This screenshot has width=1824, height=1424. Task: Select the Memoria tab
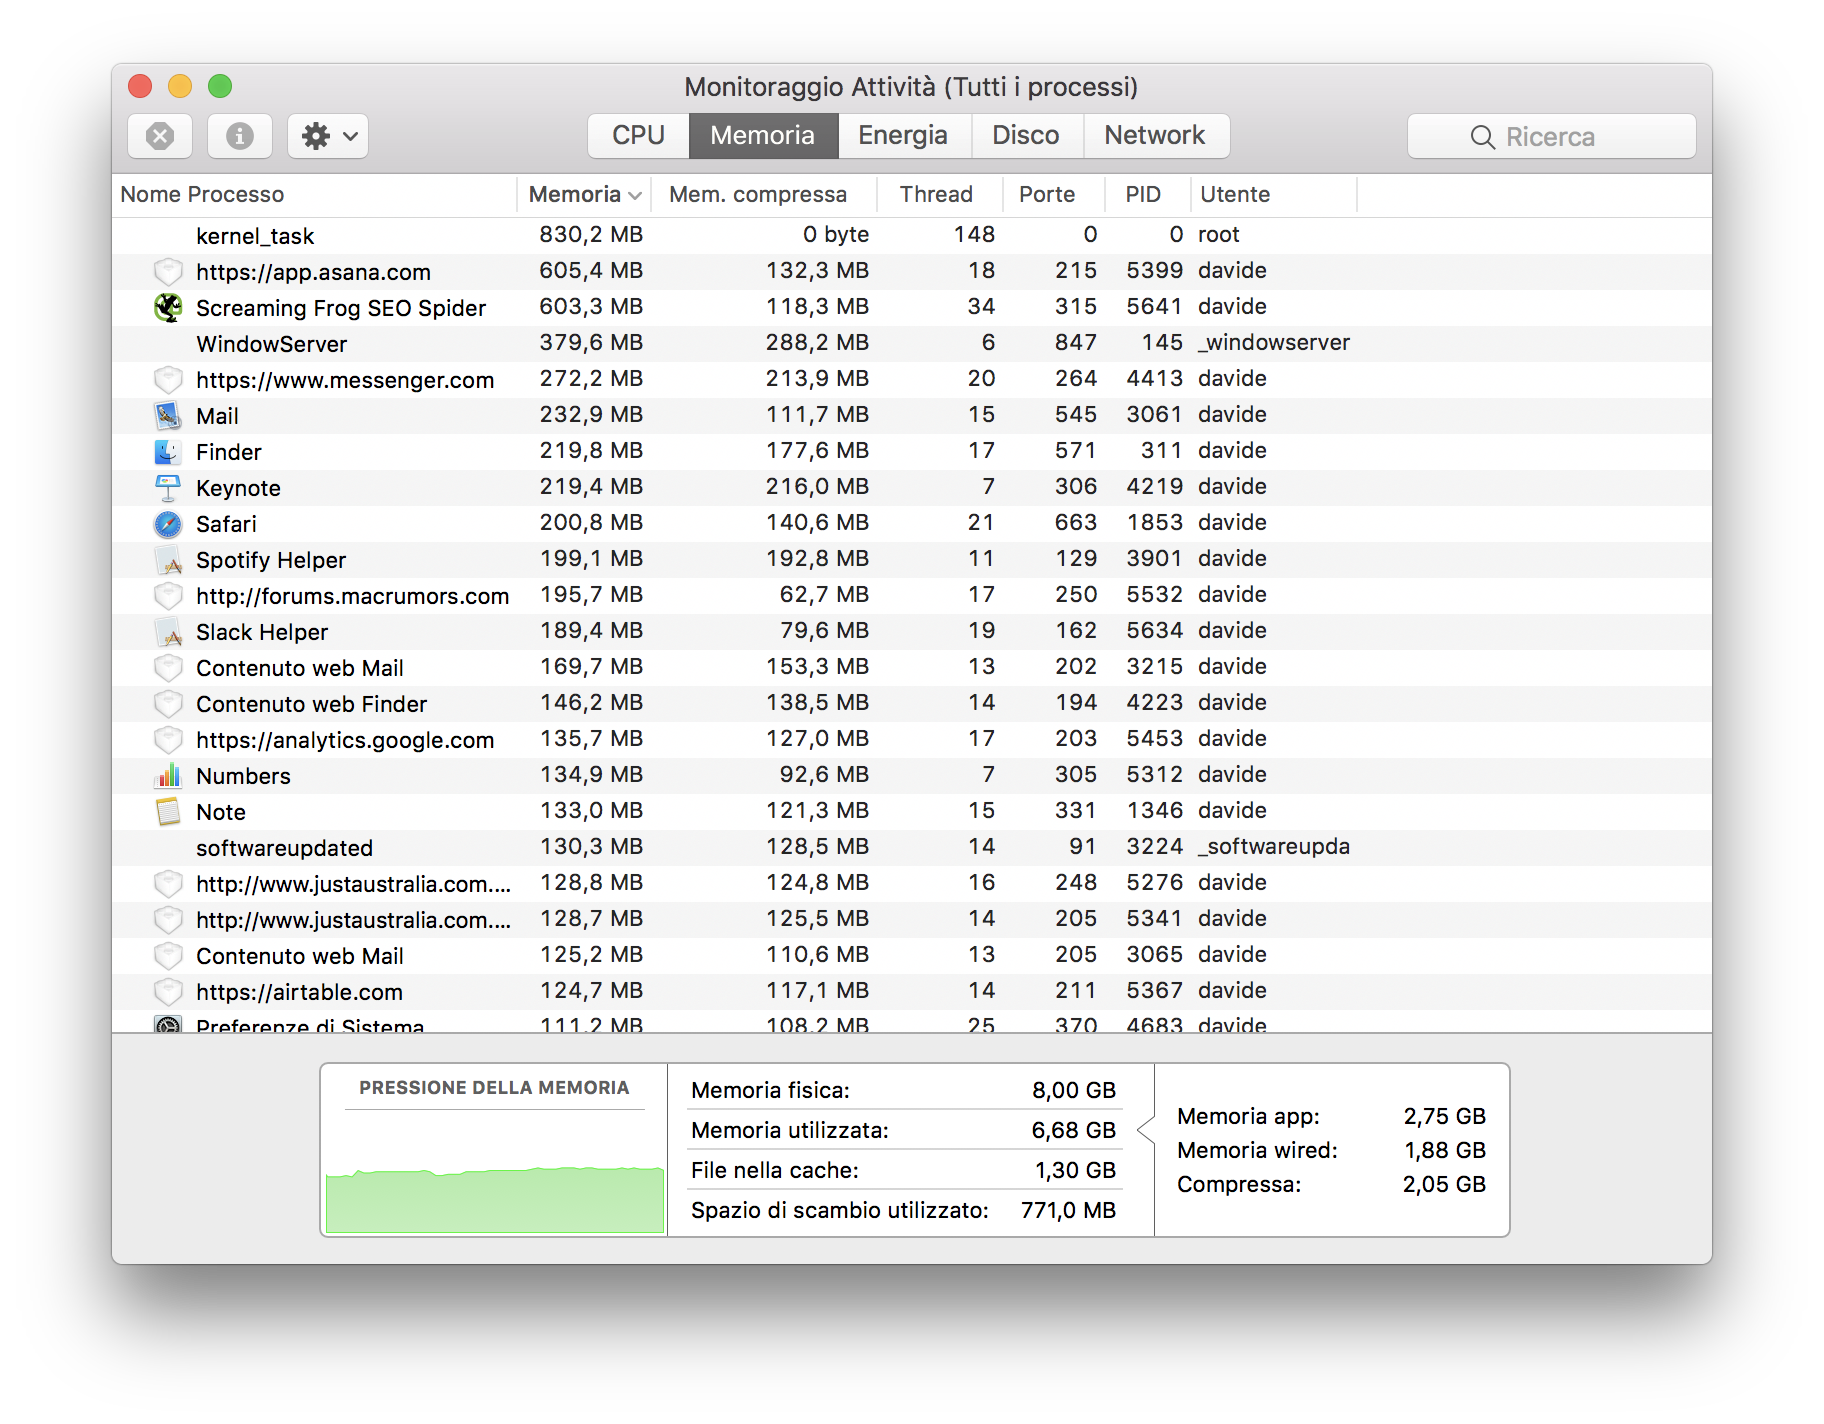763,136
